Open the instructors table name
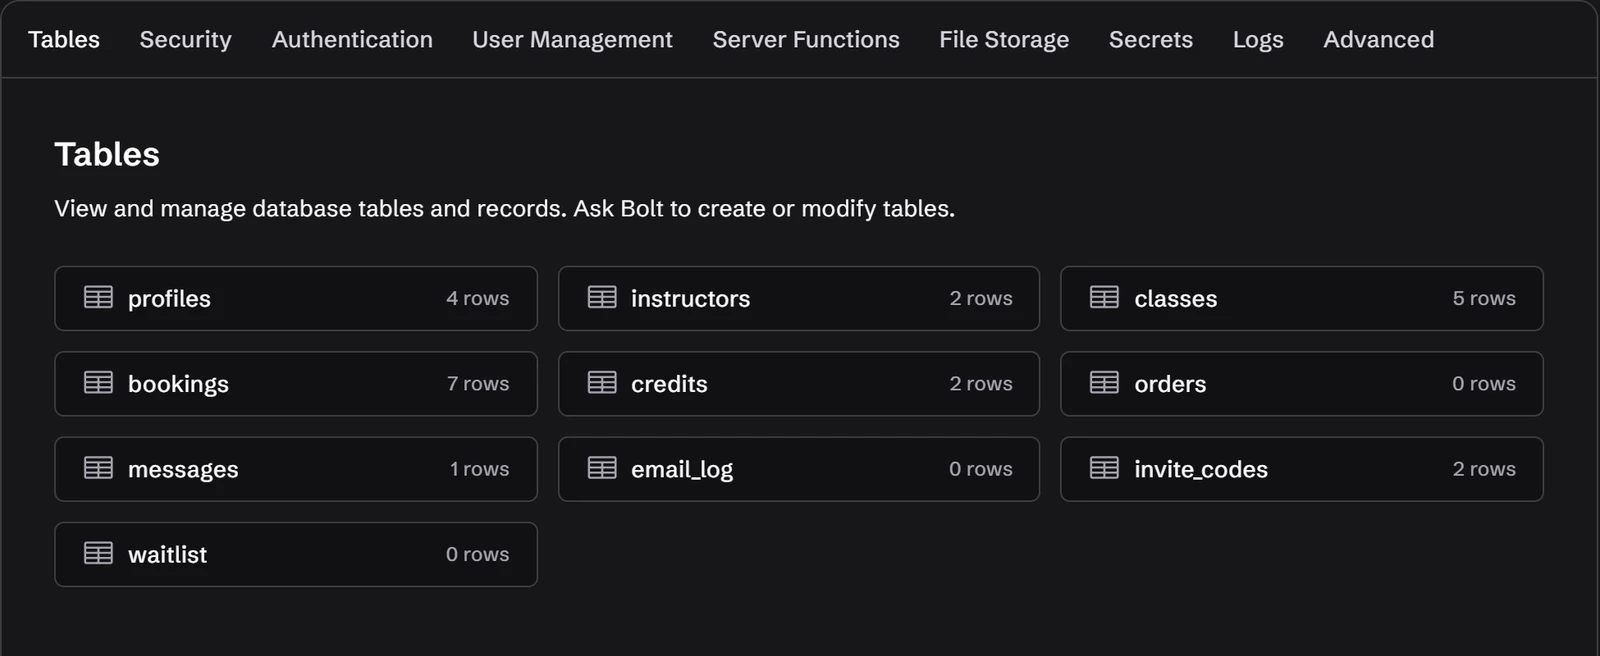 tap(690, 298)
